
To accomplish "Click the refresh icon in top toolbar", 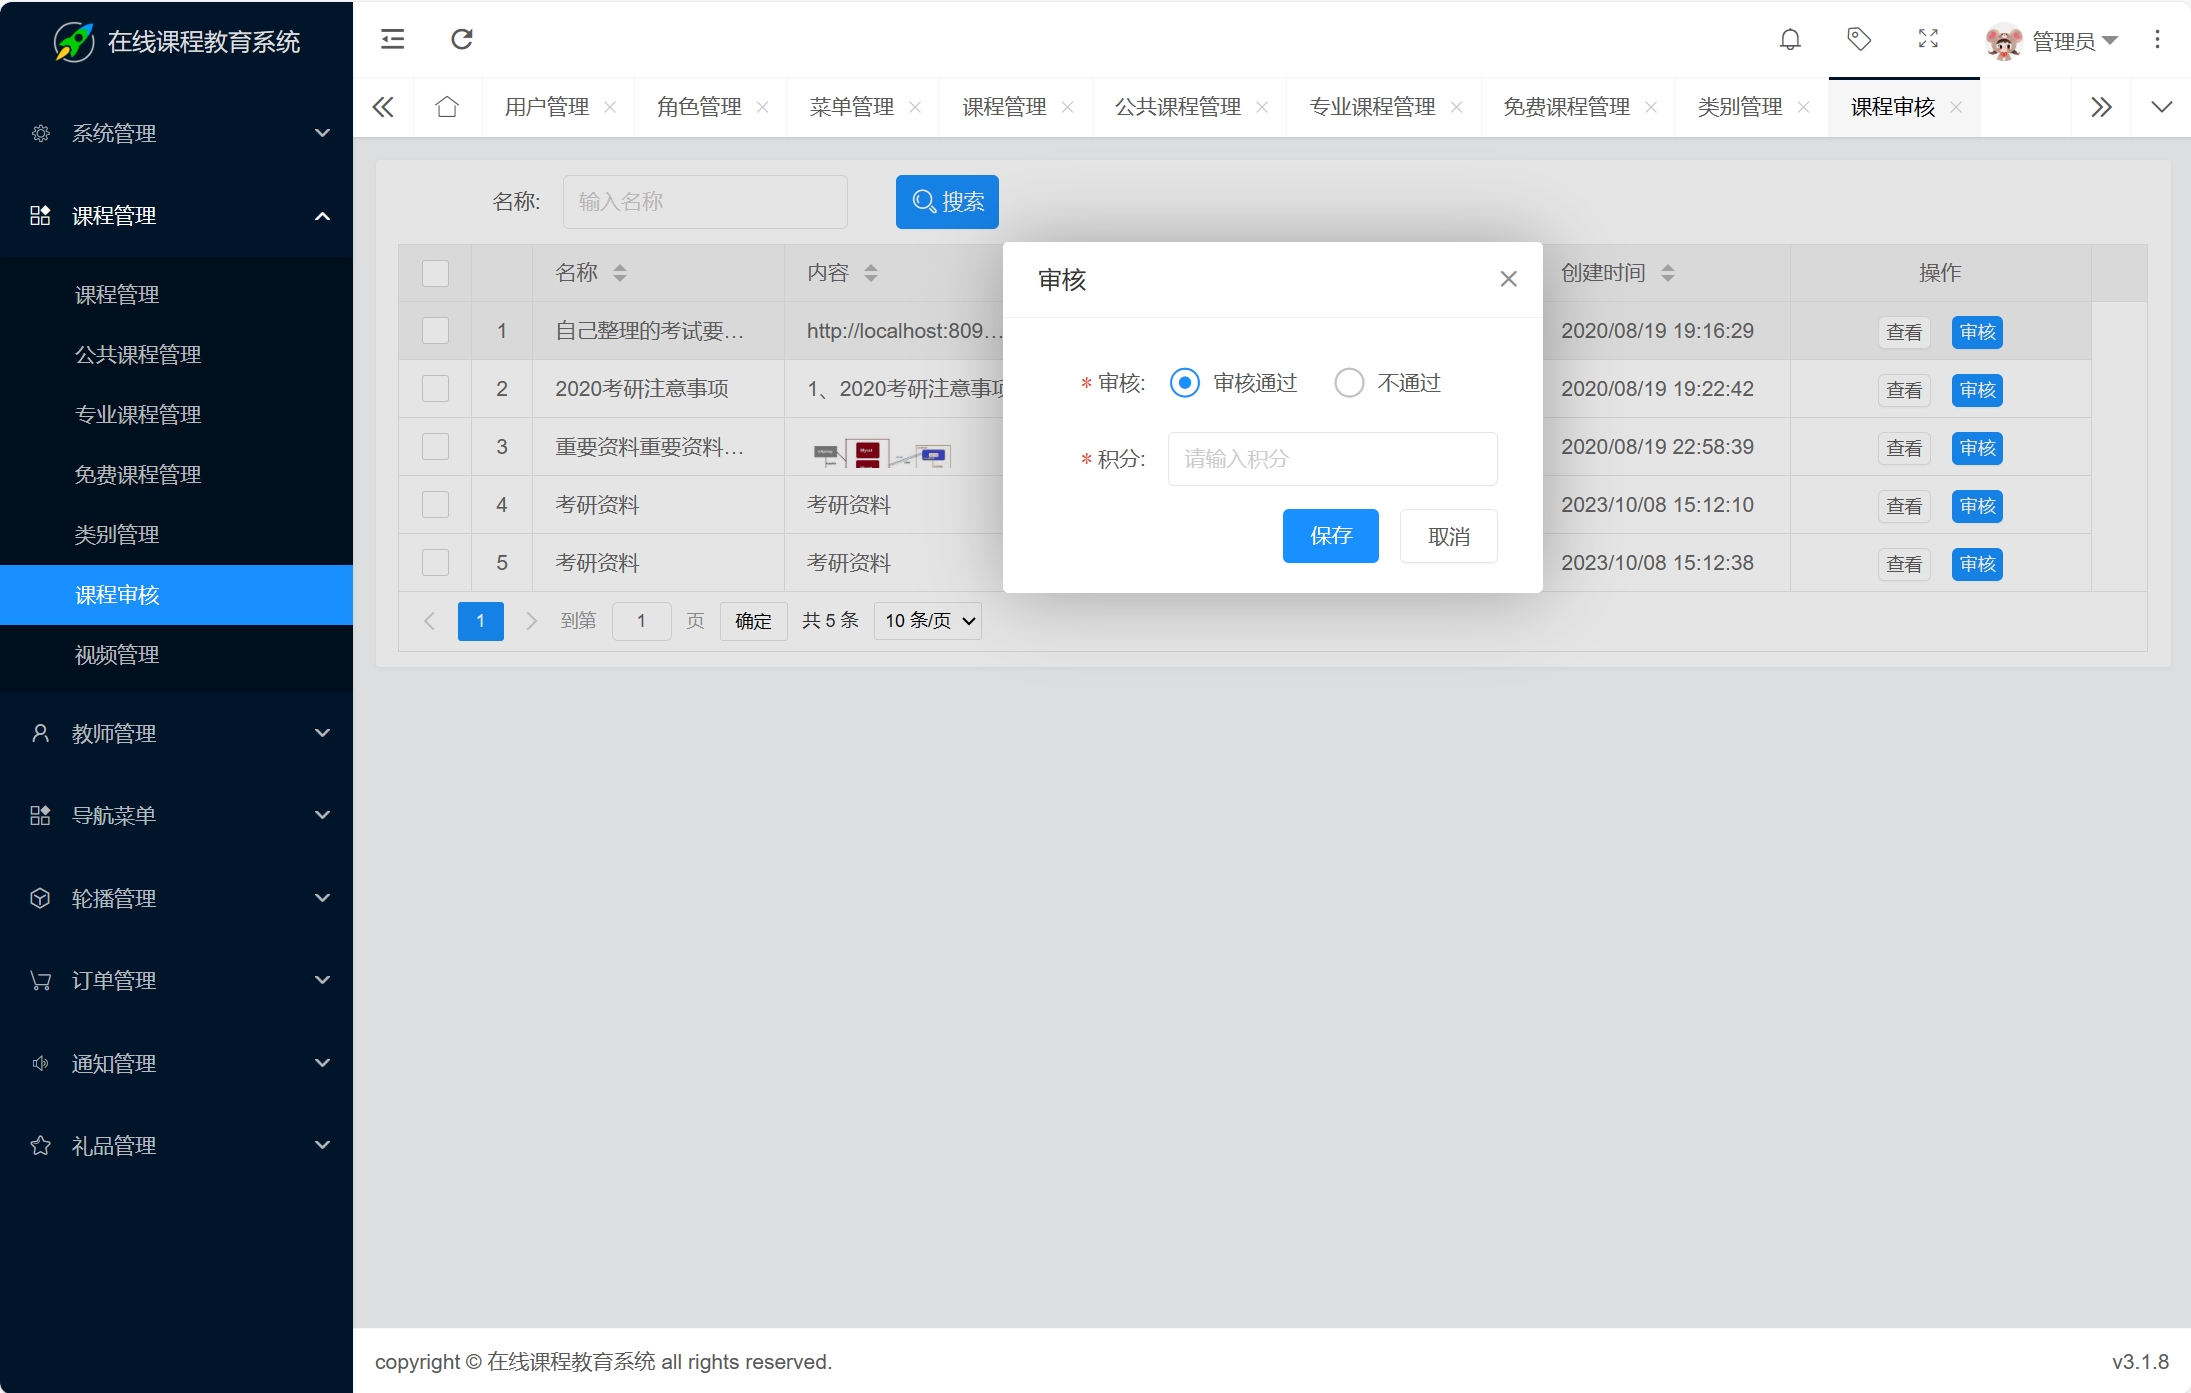I will 461,39.
